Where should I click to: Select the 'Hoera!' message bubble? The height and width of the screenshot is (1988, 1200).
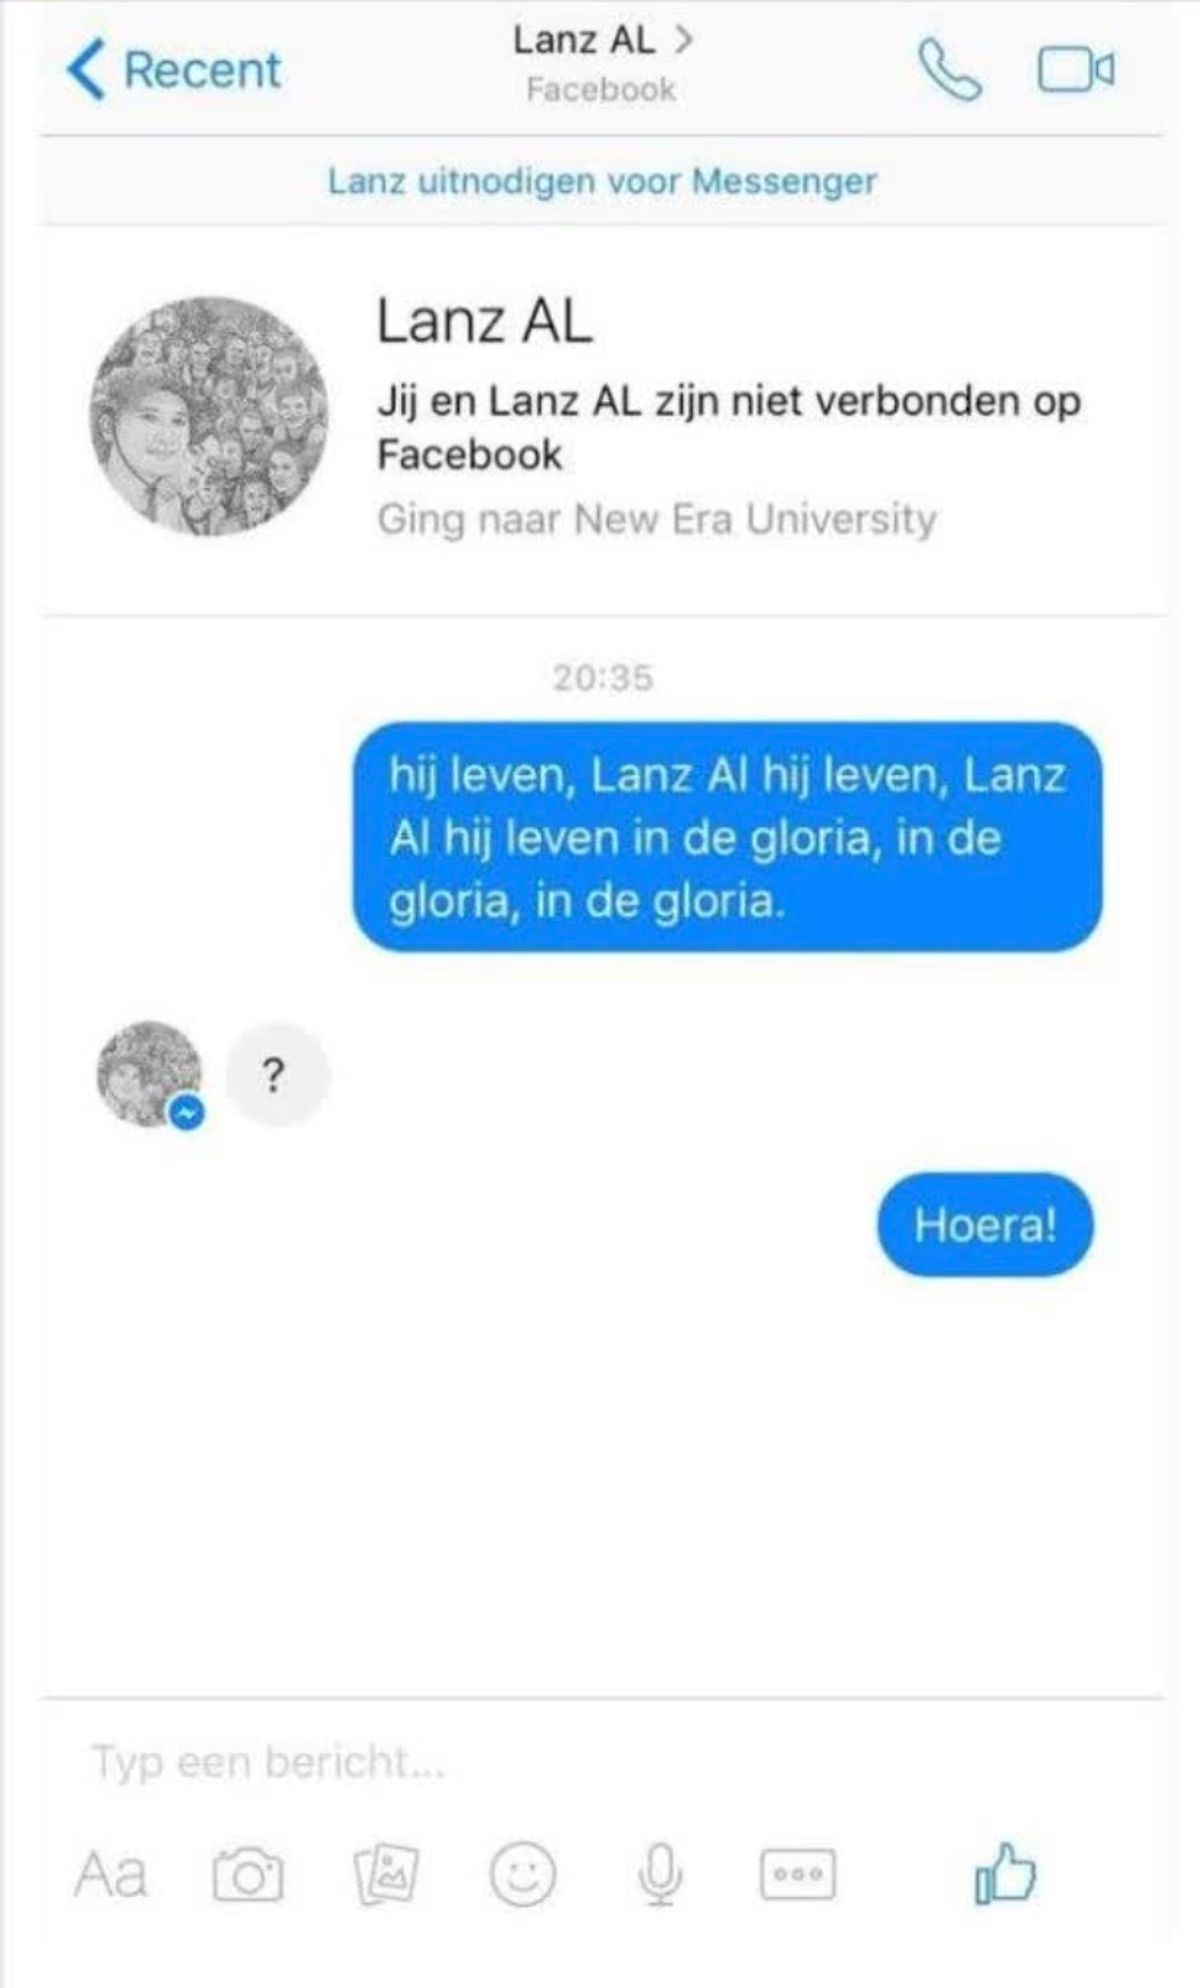(x=985, y=1225)
